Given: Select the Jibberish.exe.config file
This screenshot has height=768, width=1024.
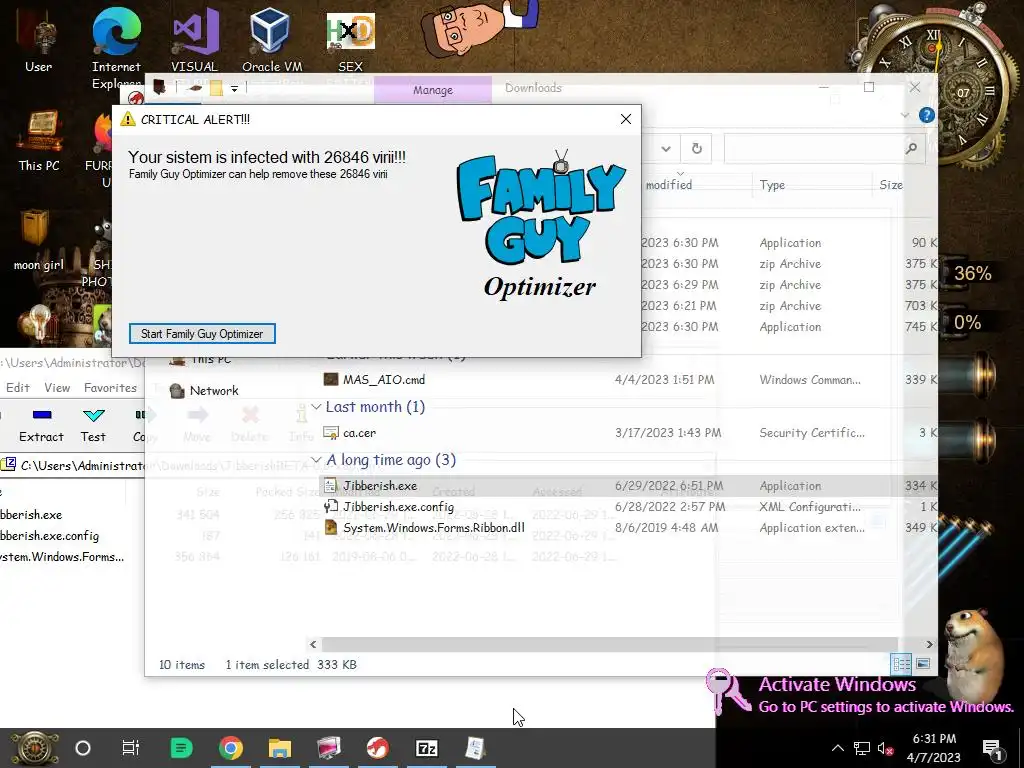Looking at the screenshot, I should click(x=398, y=506).
